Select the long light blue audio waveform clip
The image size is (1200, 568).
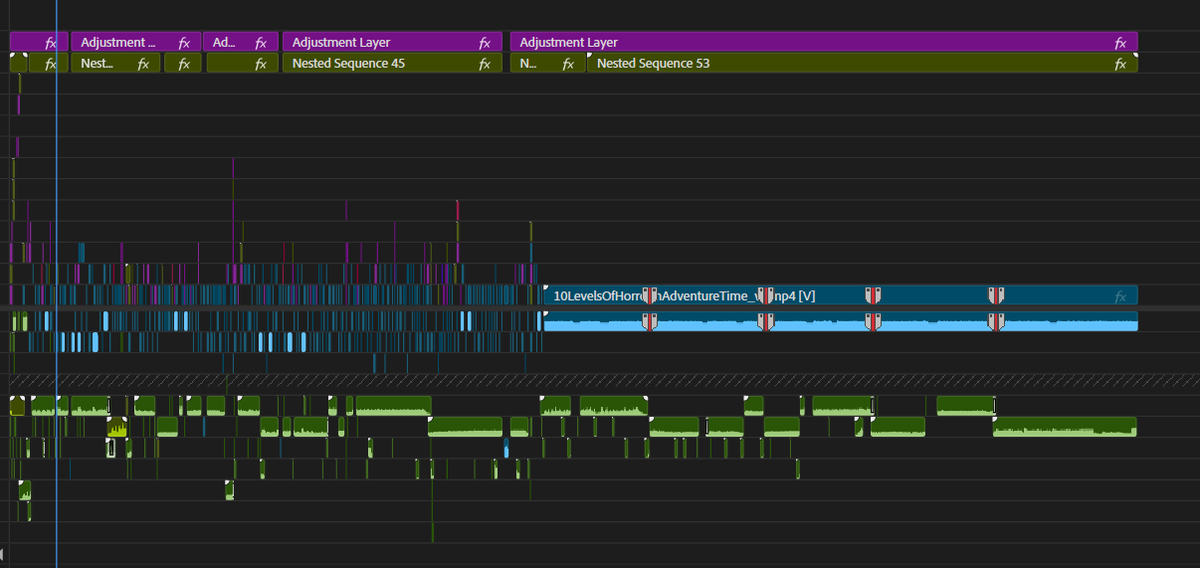tap(840, 321)
